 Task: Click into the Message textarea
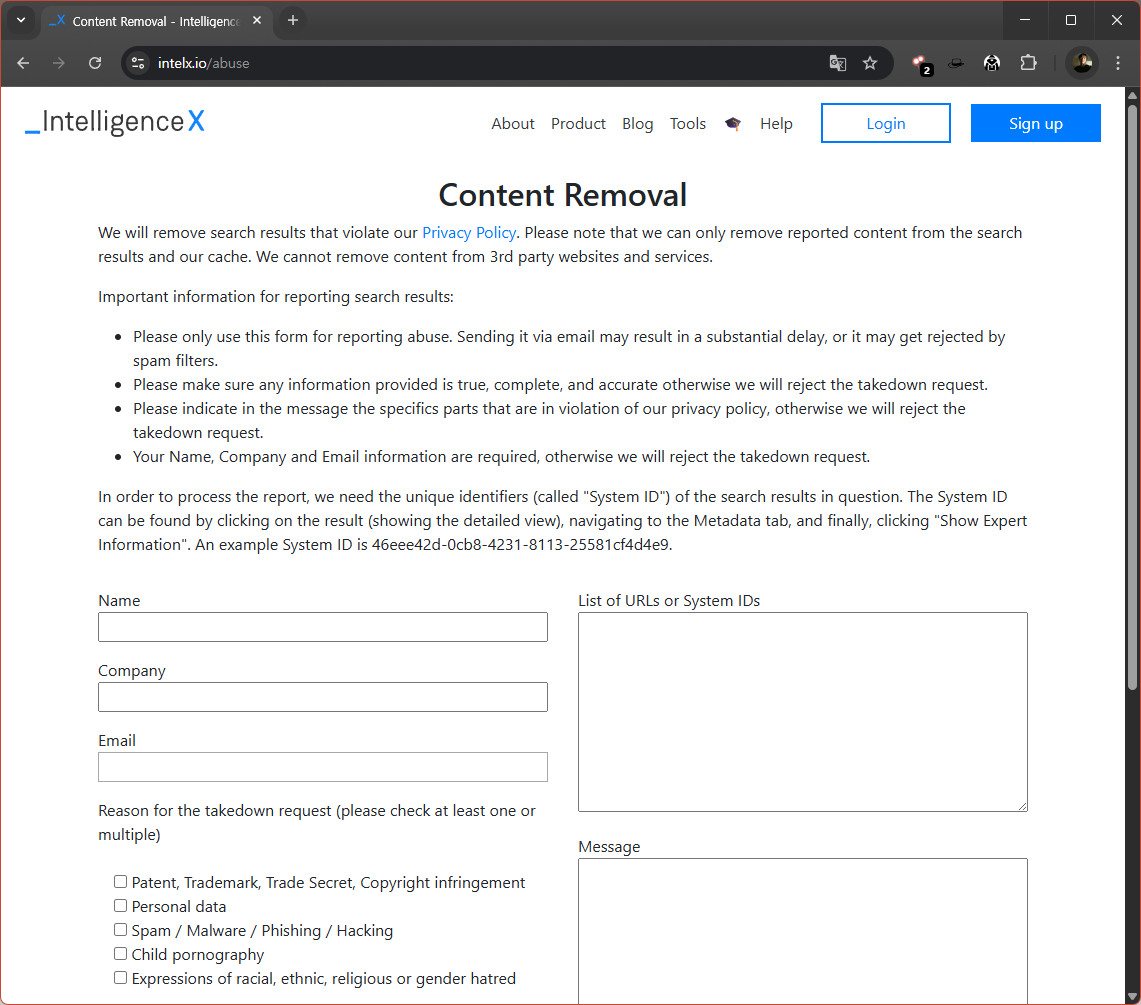click(x=803, y=931)
